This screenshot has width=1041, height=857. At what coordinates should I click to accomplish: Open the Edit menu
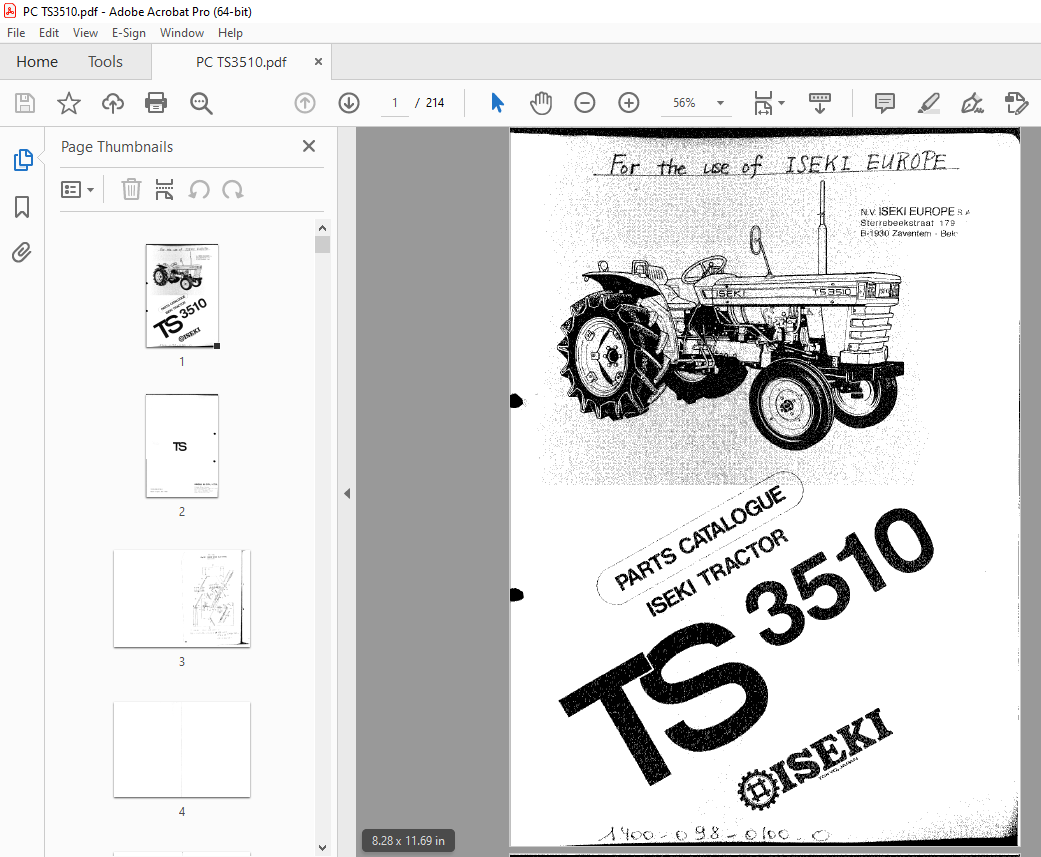point(48,33)
